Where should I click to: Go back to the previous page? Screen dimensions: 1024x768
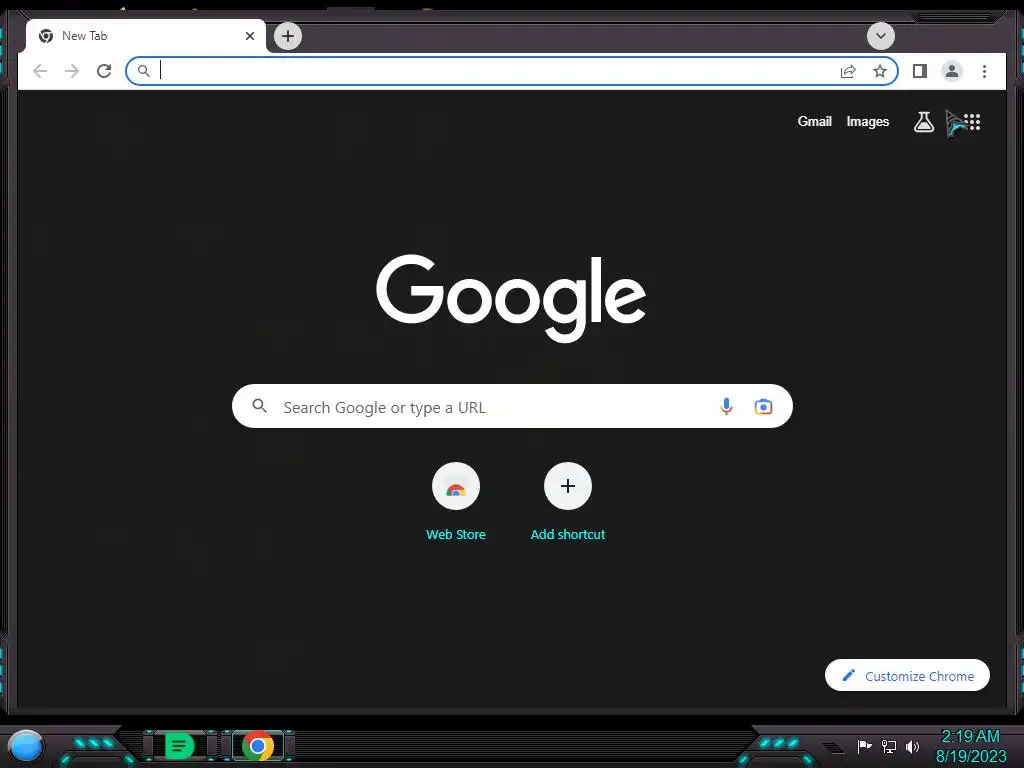40,71
